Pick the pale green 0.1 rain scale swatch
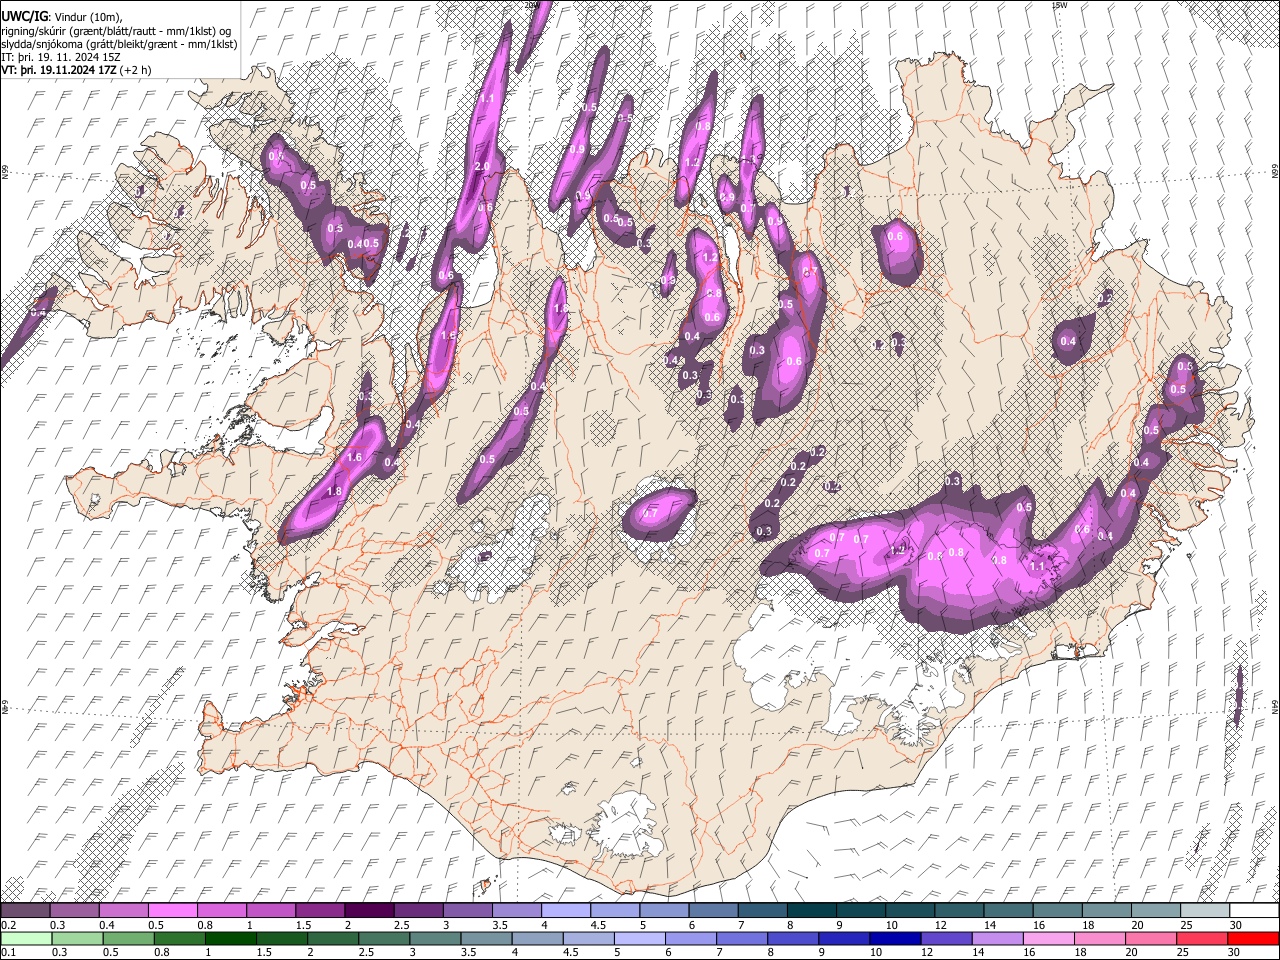The image size is (1280, 960). coord(26,938)
